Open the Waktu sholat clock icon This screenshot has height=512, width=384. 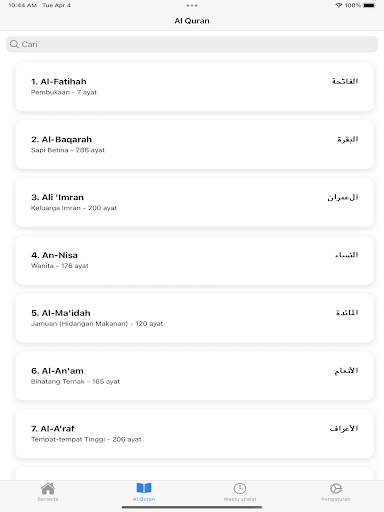tap(240, 489)
